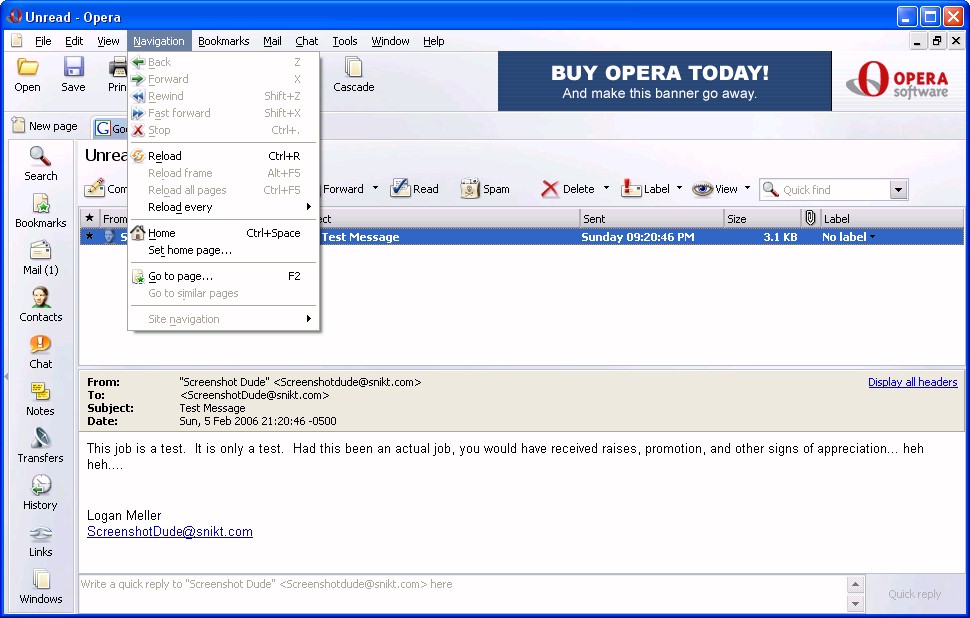Open the Bookmarks panel icon

(41, 211)
